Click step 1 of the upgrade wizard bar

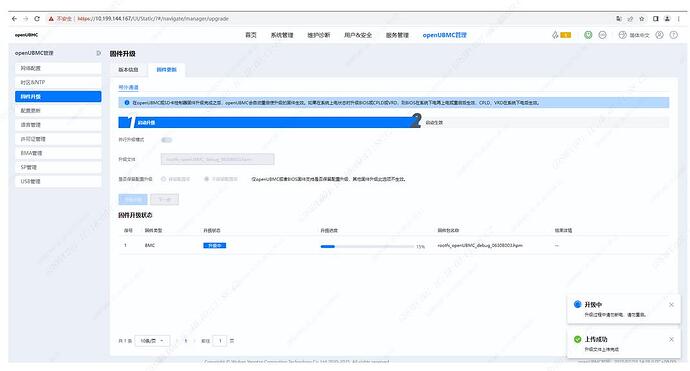pos(266,122)
